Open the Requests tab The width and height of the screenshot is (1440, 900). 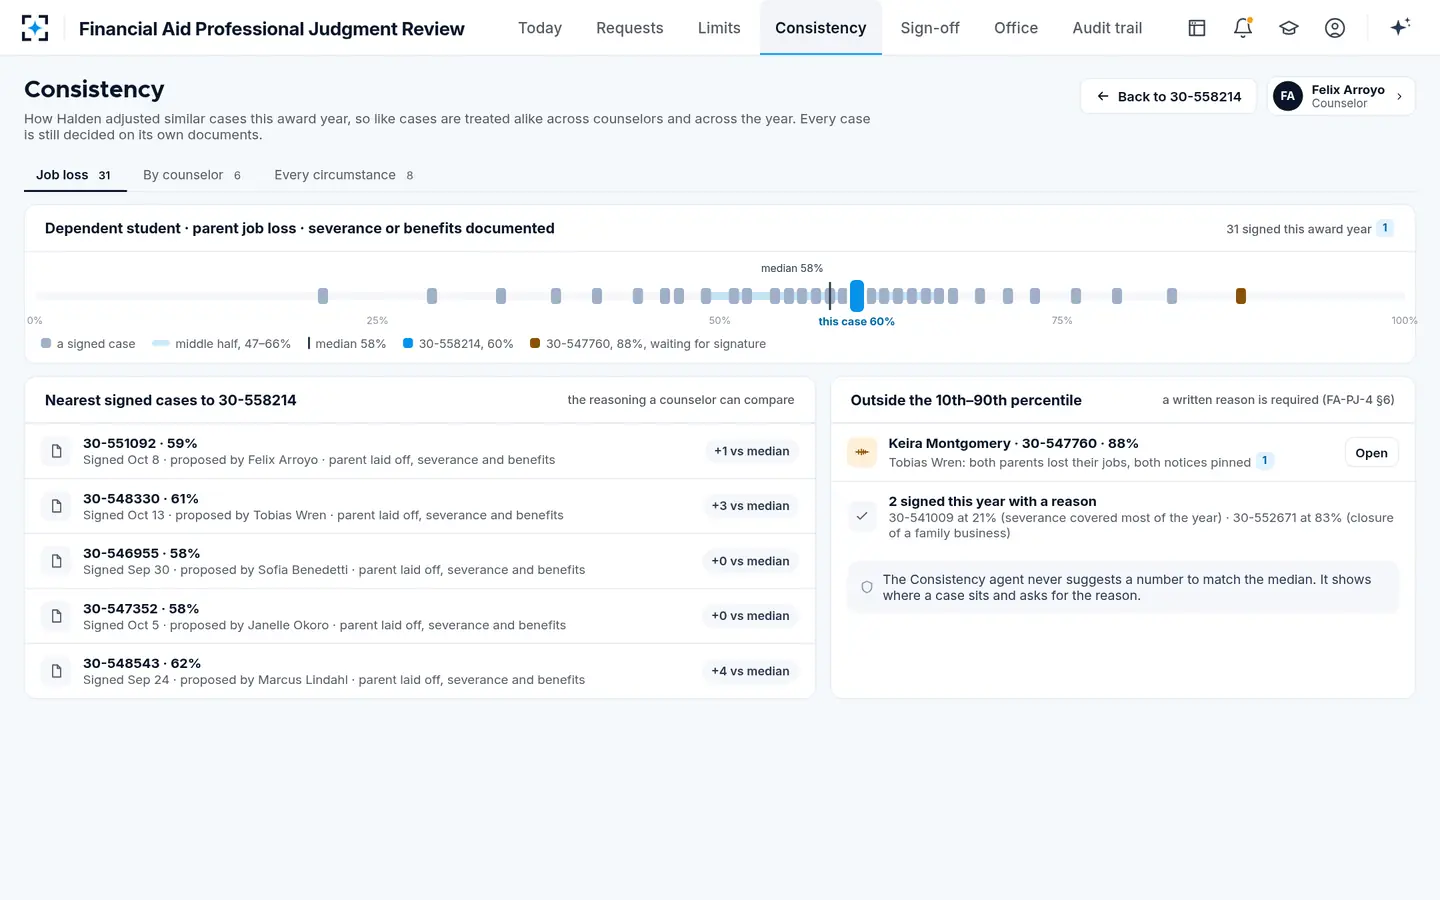[x=630, y=28]
